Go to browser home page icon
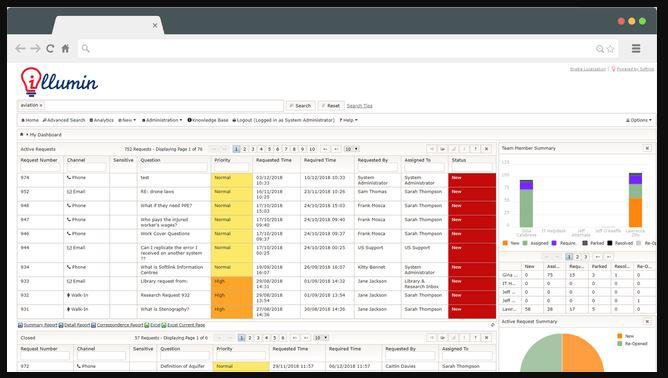 (x=65, y=49)
